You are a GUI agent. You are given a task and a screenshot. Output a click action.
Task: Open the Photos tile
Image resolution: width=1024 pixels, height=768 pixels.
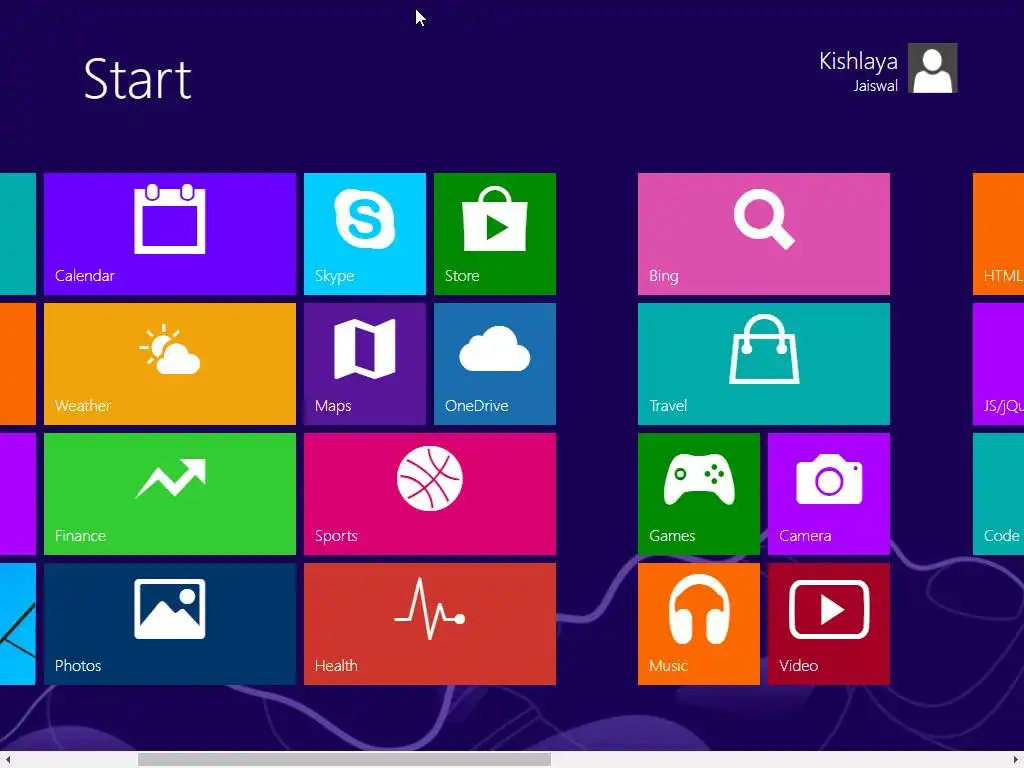tap(170, 624)
